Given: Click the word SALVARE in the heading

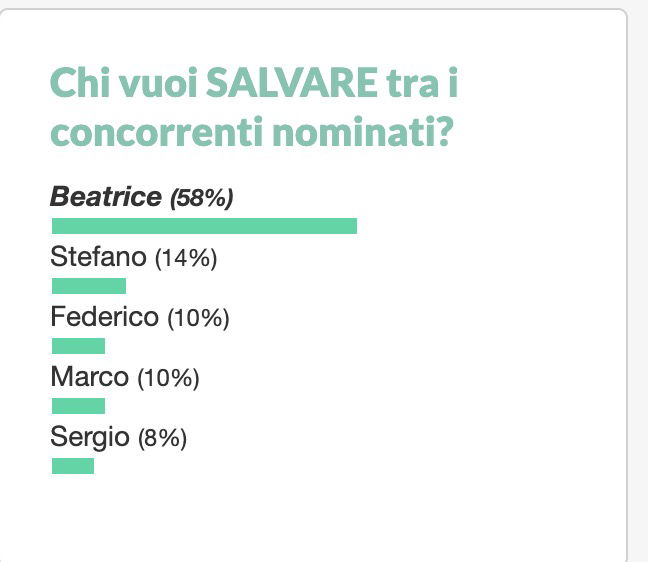Looking at the screenshot, I should pyautogui.click(x=292, y=83).
